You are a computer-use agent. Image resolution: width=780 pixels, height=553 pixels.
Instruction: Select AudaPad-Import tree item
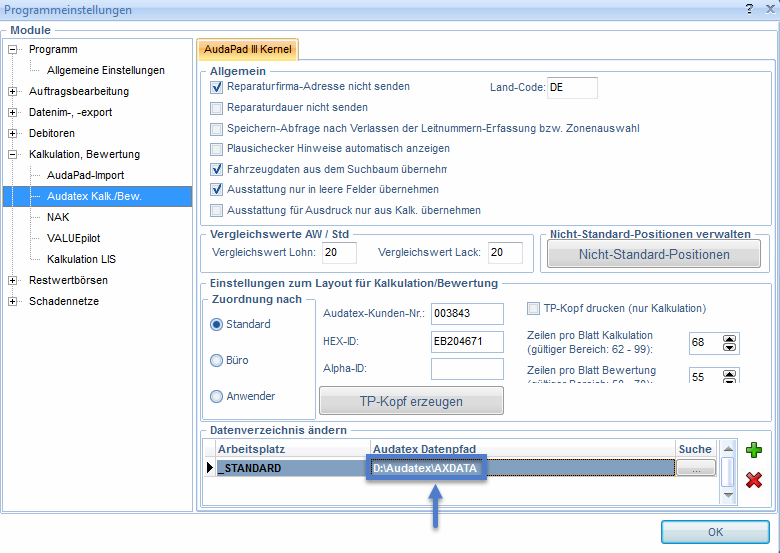pyautogui.click(x=85, y=175)
